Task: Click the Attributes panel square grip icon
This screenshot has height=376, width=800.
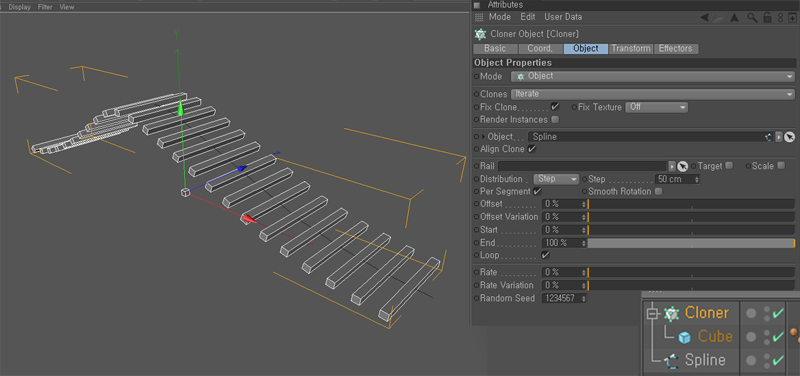Action: click(x=477, y=5)
